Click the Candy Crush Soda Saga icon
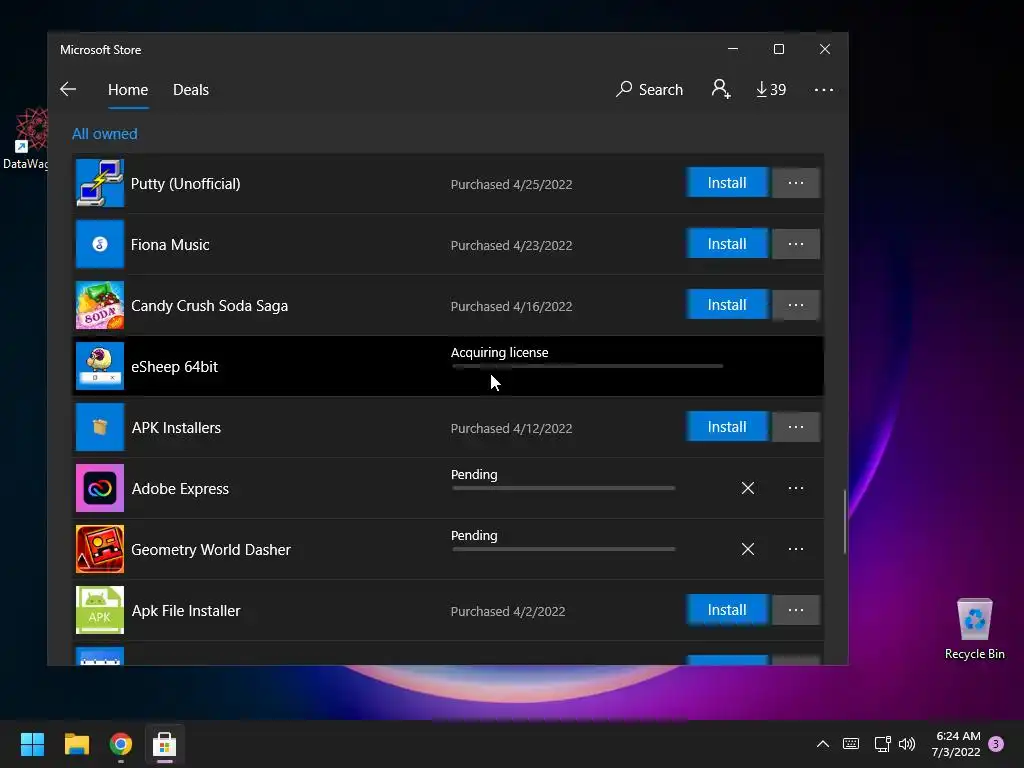 [x=100, y=305]
